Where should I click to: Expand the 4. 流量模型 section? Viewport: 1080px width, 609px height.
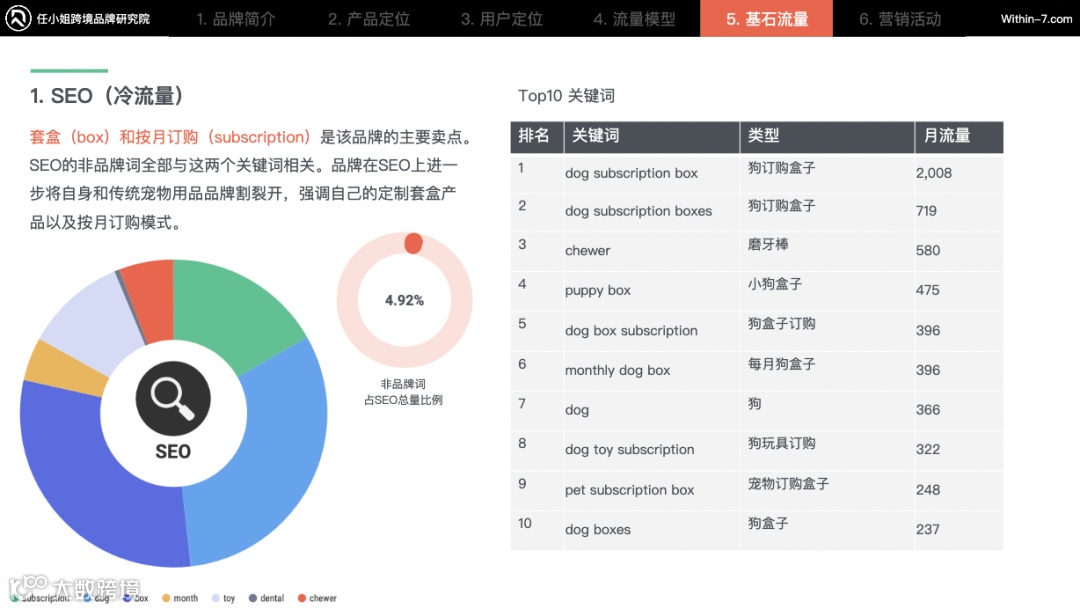click(x=634, y=18)
